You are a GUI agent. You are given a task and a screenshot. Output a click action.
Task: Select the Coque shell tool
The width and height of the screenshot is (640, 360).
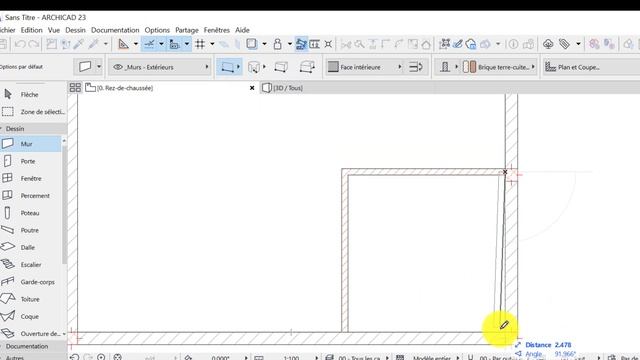pos(31,316)
